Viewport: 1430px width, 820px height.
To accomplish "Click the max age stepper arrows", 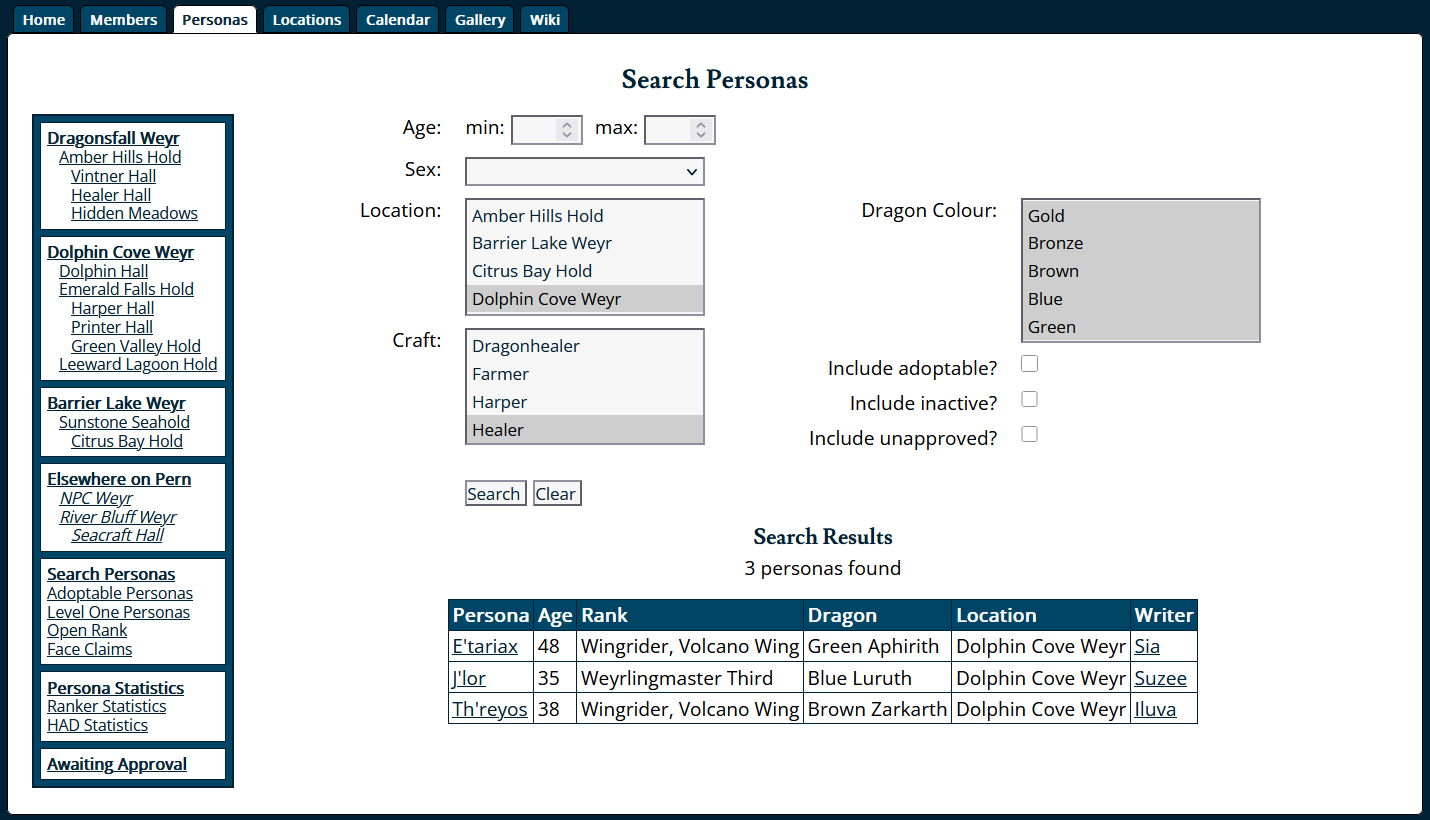I will (x=701, y=130).
